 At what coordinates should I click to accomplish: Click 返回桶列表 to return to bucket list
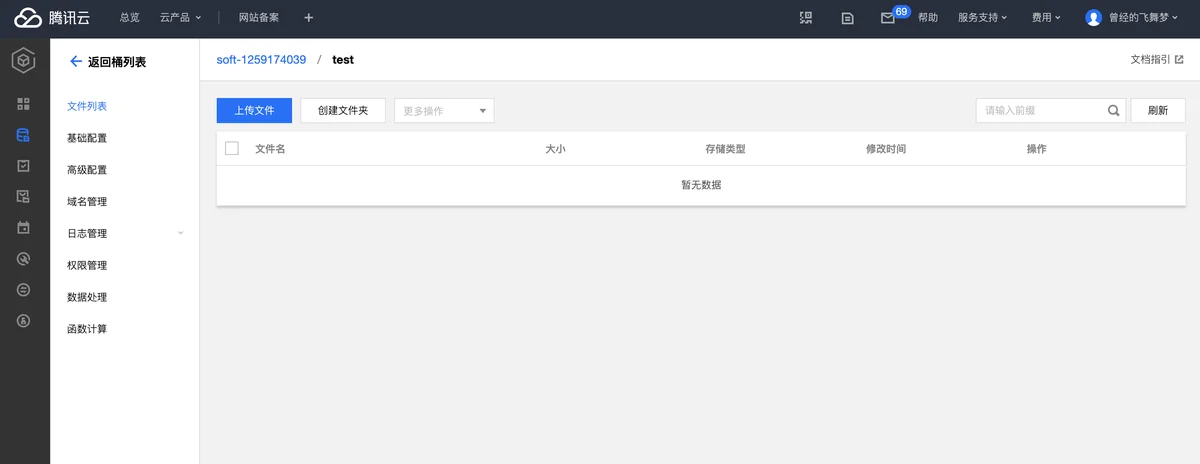[x=117, y=62]
